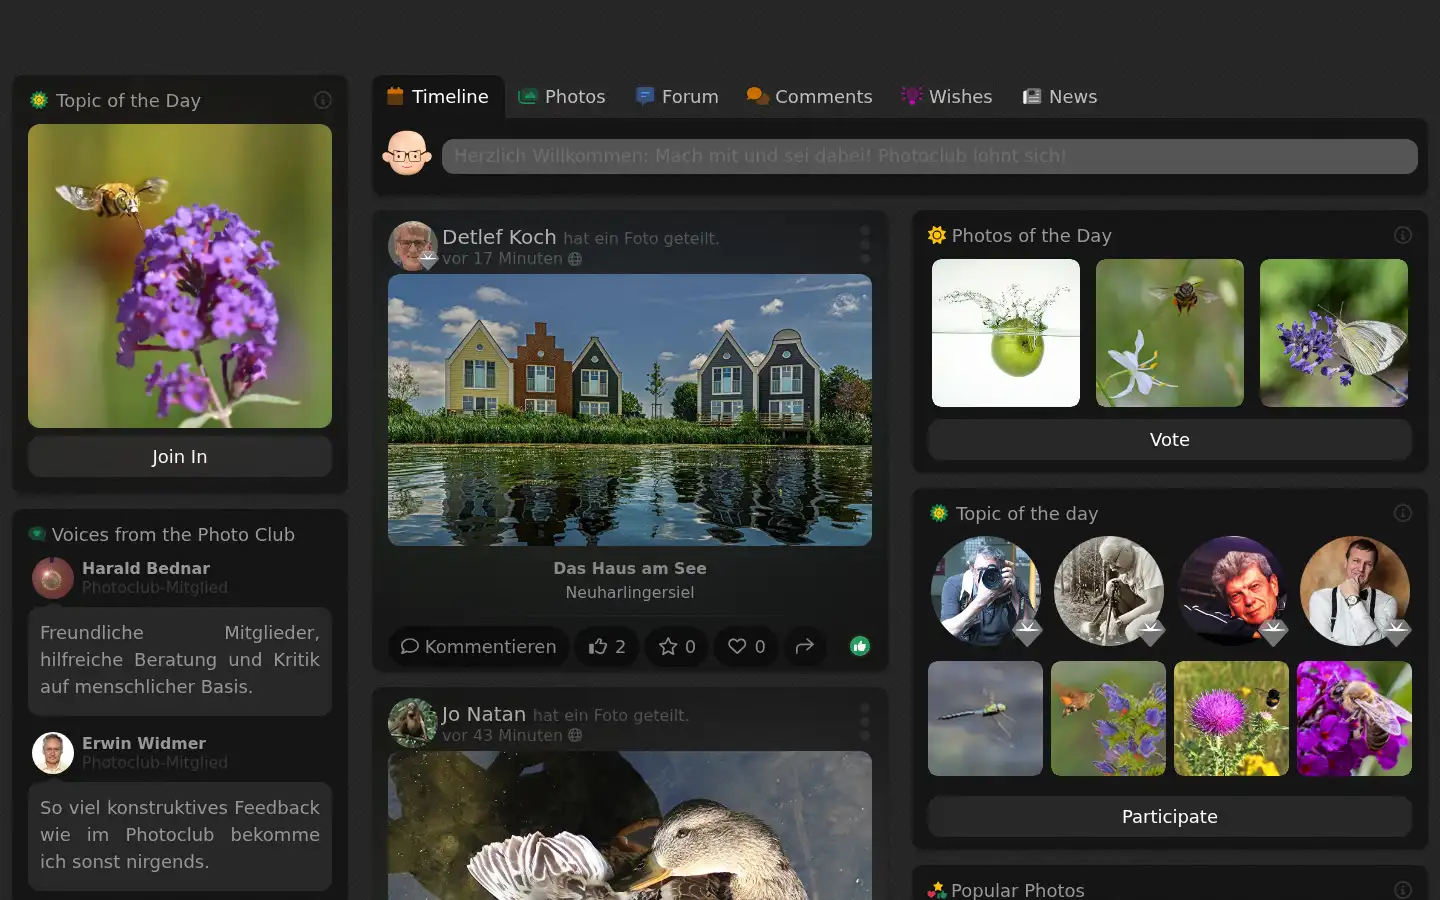Image resolution: width=1440 pixels, height=900 pixels.
Task: Open green apple splash photo of the day
Action: (x=1006, y=333)
